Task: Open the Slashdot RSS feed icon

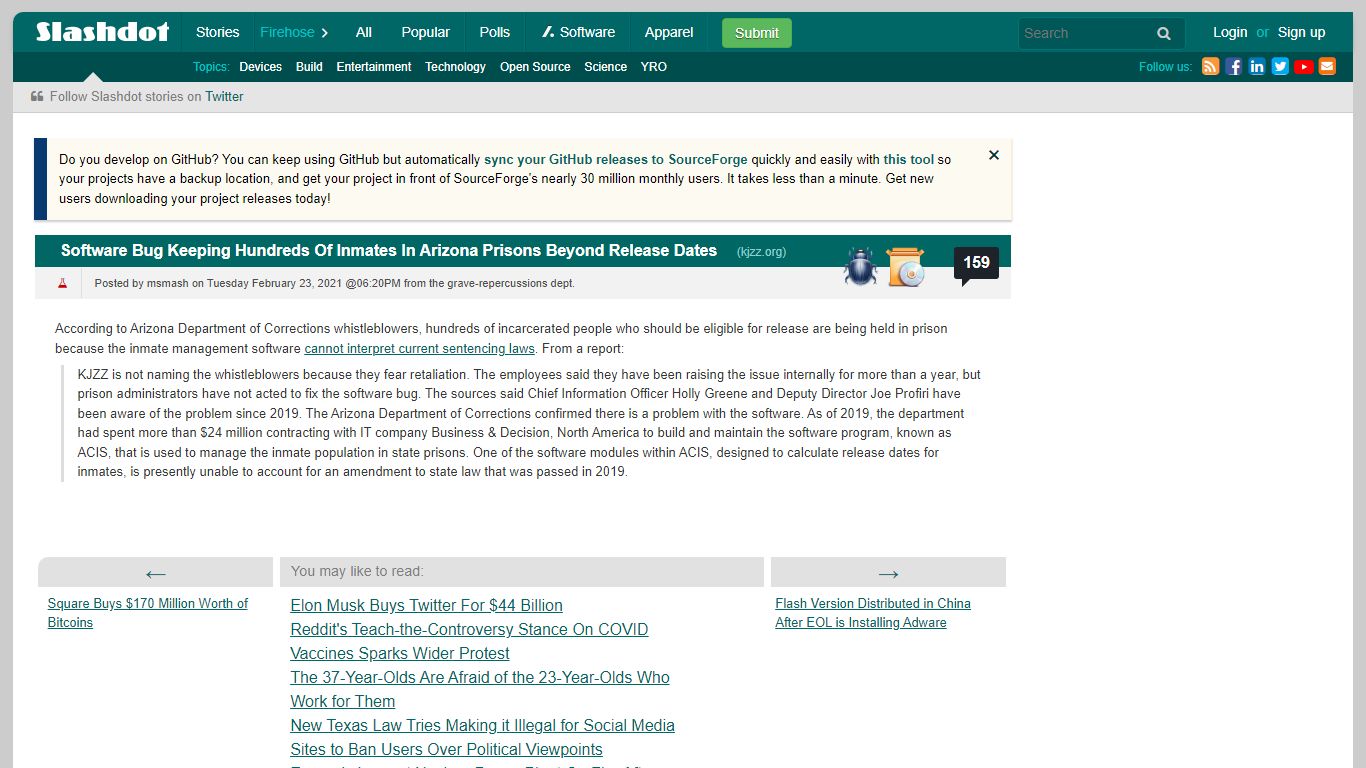Action: 1210,67
